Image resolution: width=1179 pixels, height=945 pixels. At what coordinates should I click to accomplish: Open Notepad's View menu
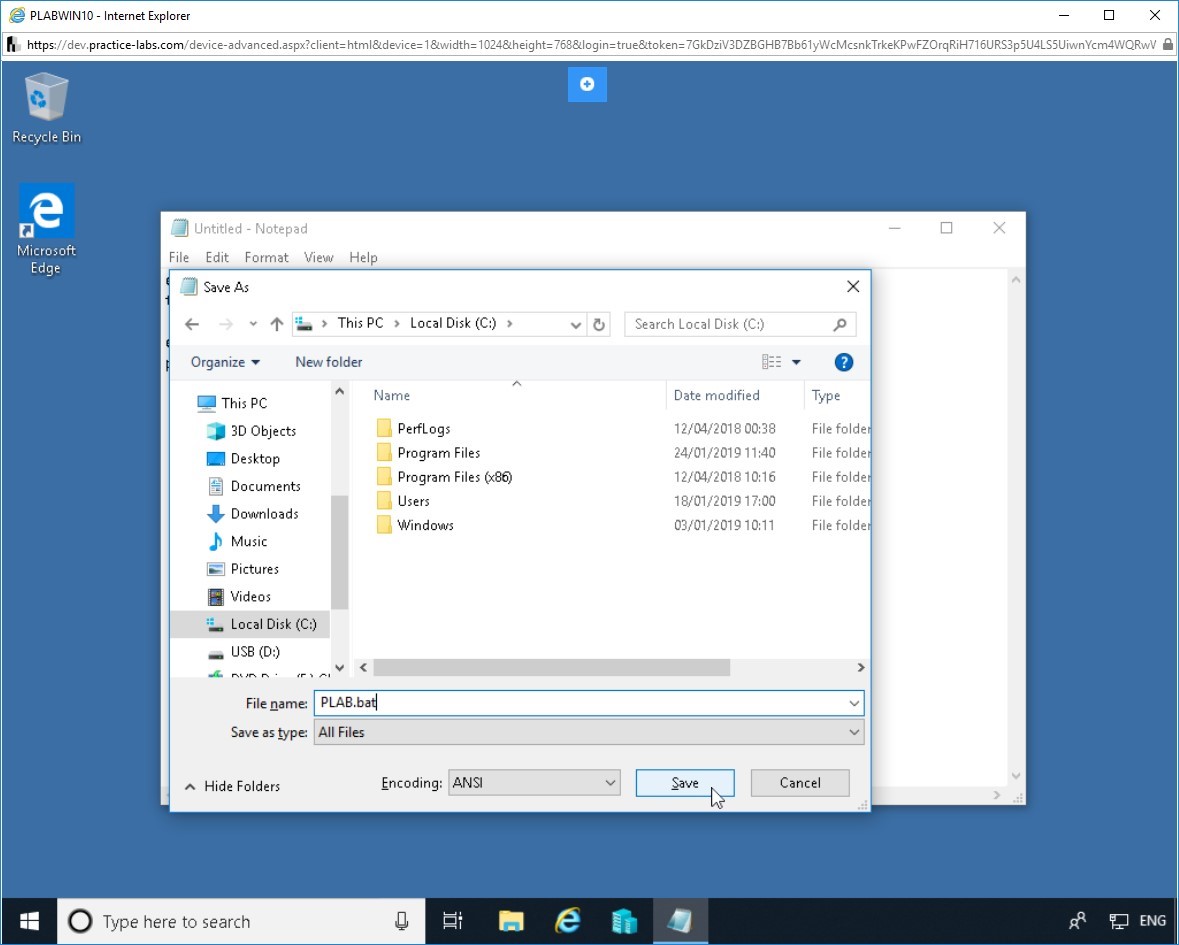[318, 257]
